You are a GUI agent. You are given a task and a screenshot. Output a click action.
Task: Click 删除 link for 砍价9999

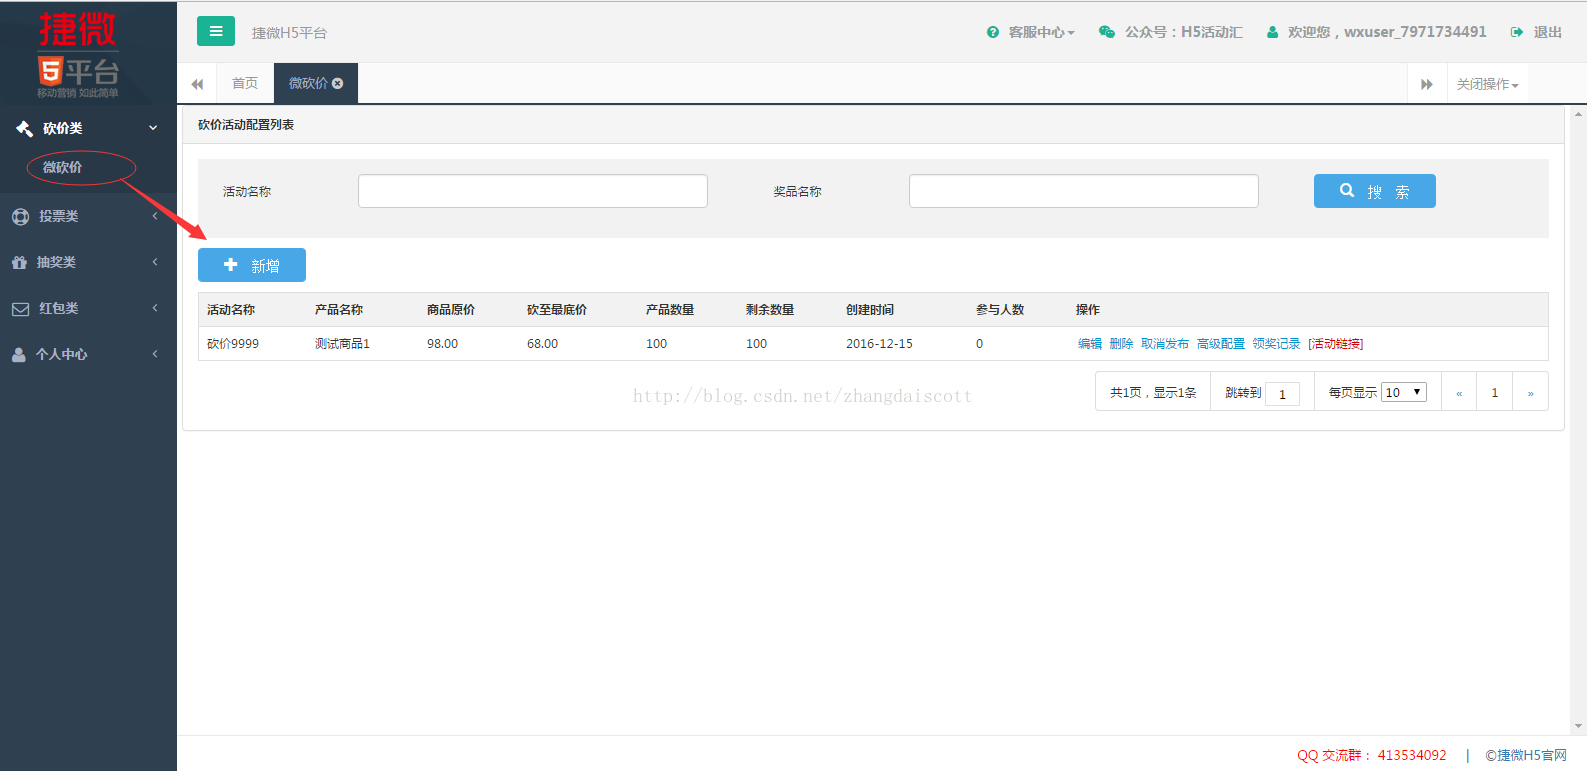[x=1121, y=344]
